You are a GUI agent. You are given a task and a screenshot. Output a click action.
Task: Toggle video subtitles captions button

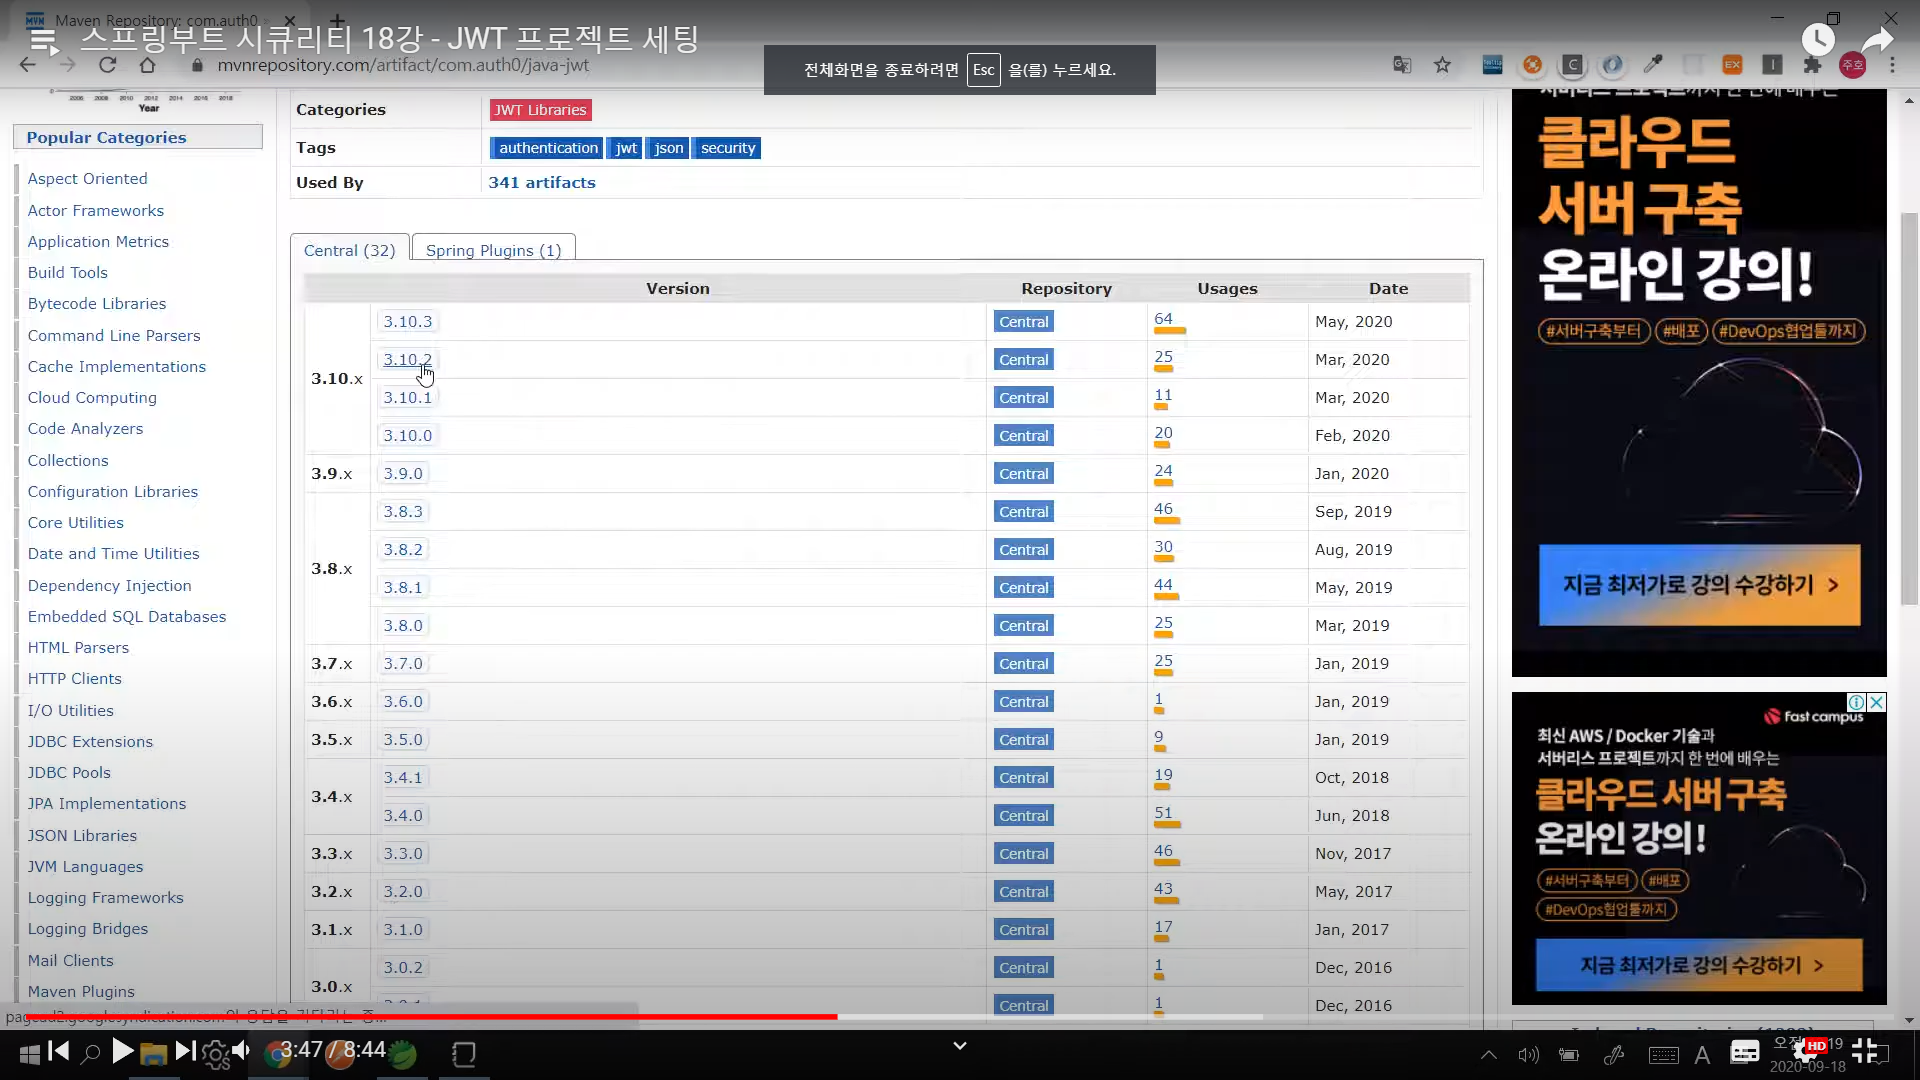pos(1744,1051)
